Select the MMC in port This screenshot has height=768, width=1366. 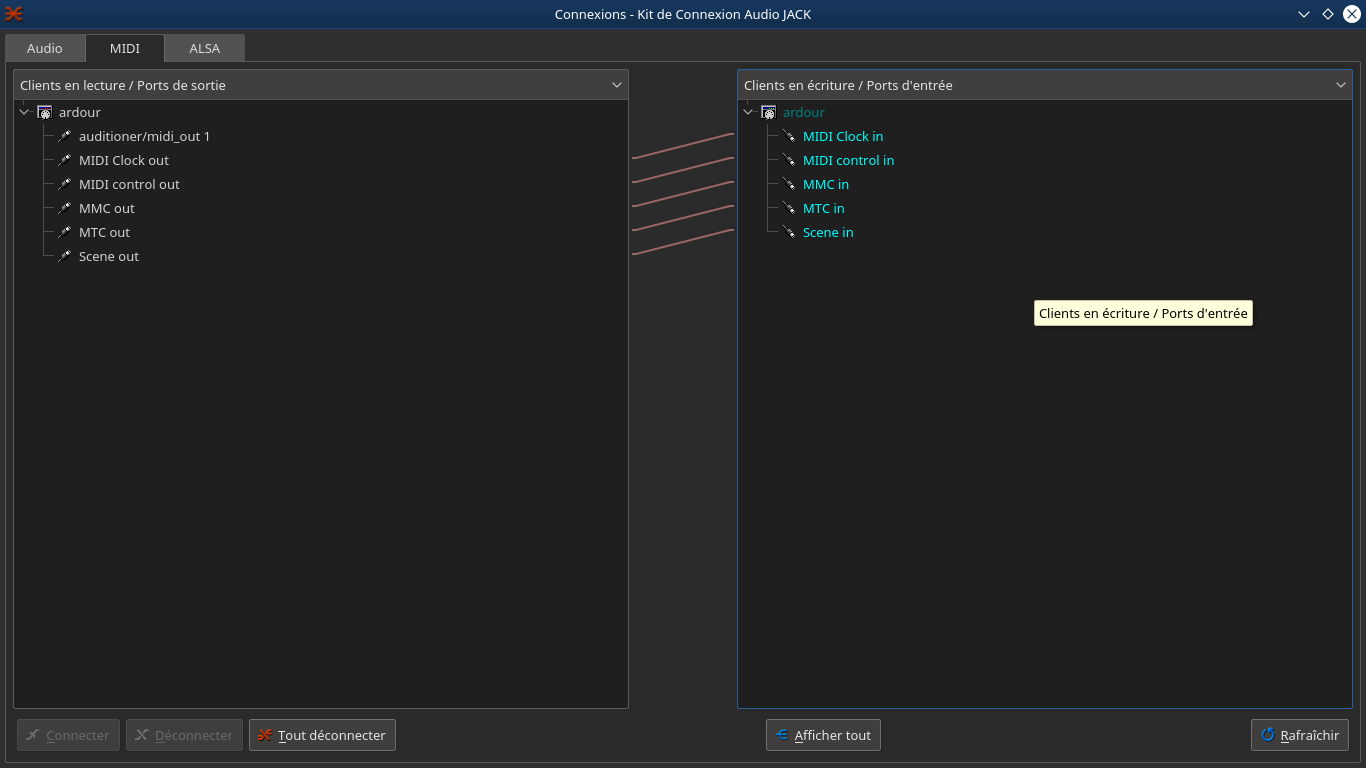tap(1045, 184)
